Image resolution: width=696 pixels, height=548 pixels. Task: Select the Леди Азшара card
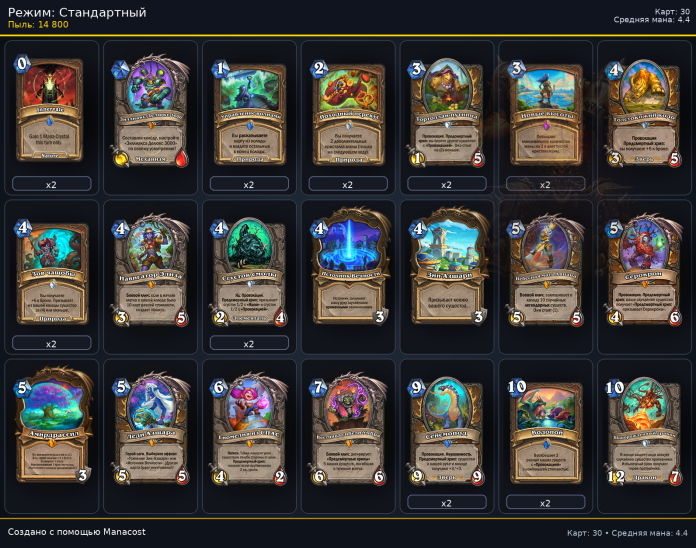150,429
